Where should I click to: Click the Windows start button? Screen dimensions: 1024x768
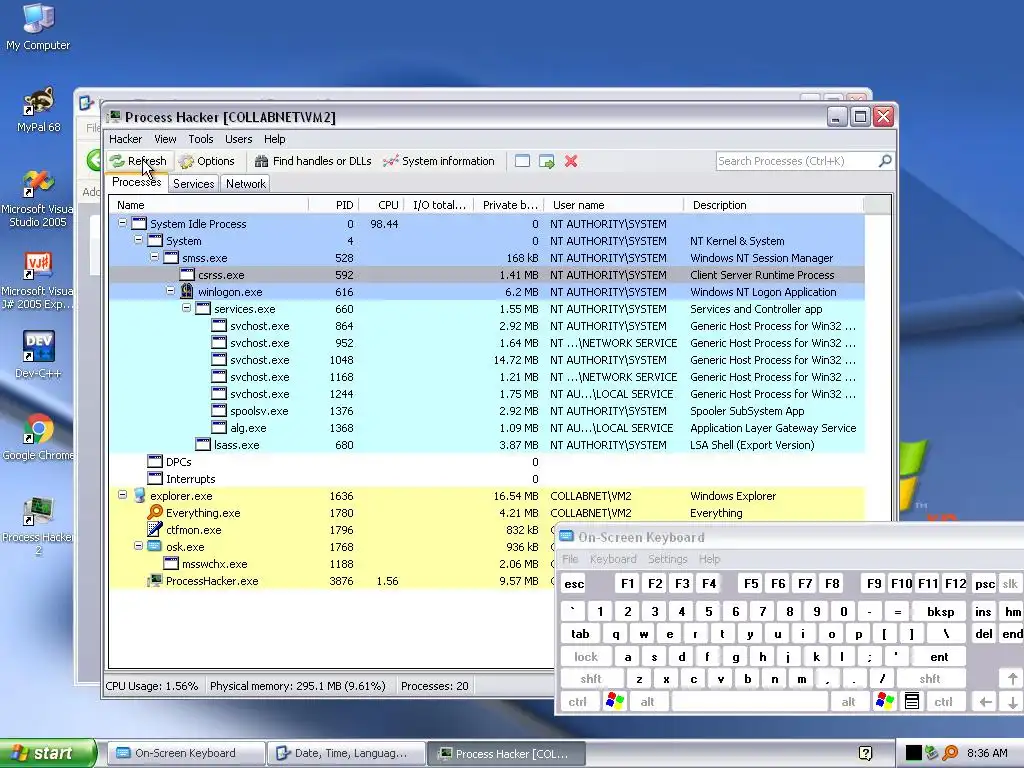coord(48,753)
